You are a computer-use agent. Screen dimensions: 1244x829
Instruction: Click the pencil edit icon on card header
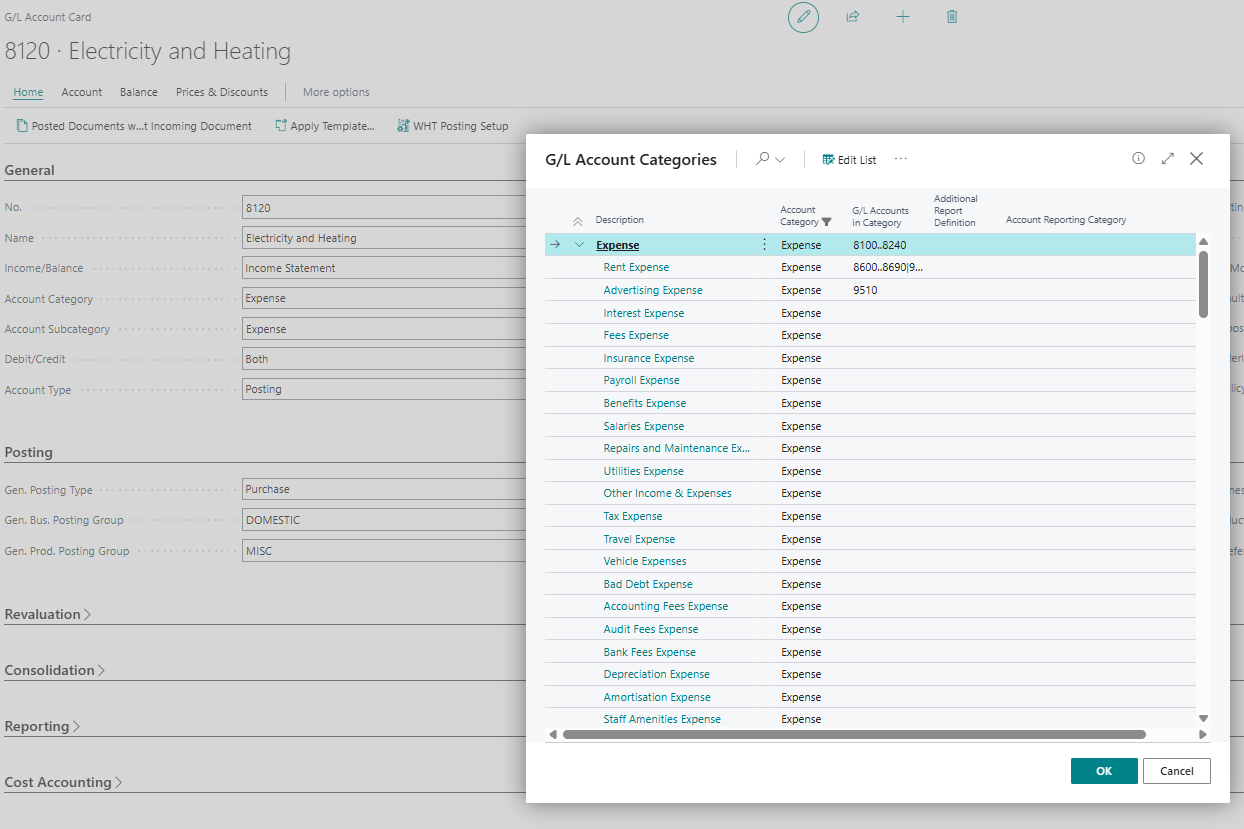pos(803,17)
